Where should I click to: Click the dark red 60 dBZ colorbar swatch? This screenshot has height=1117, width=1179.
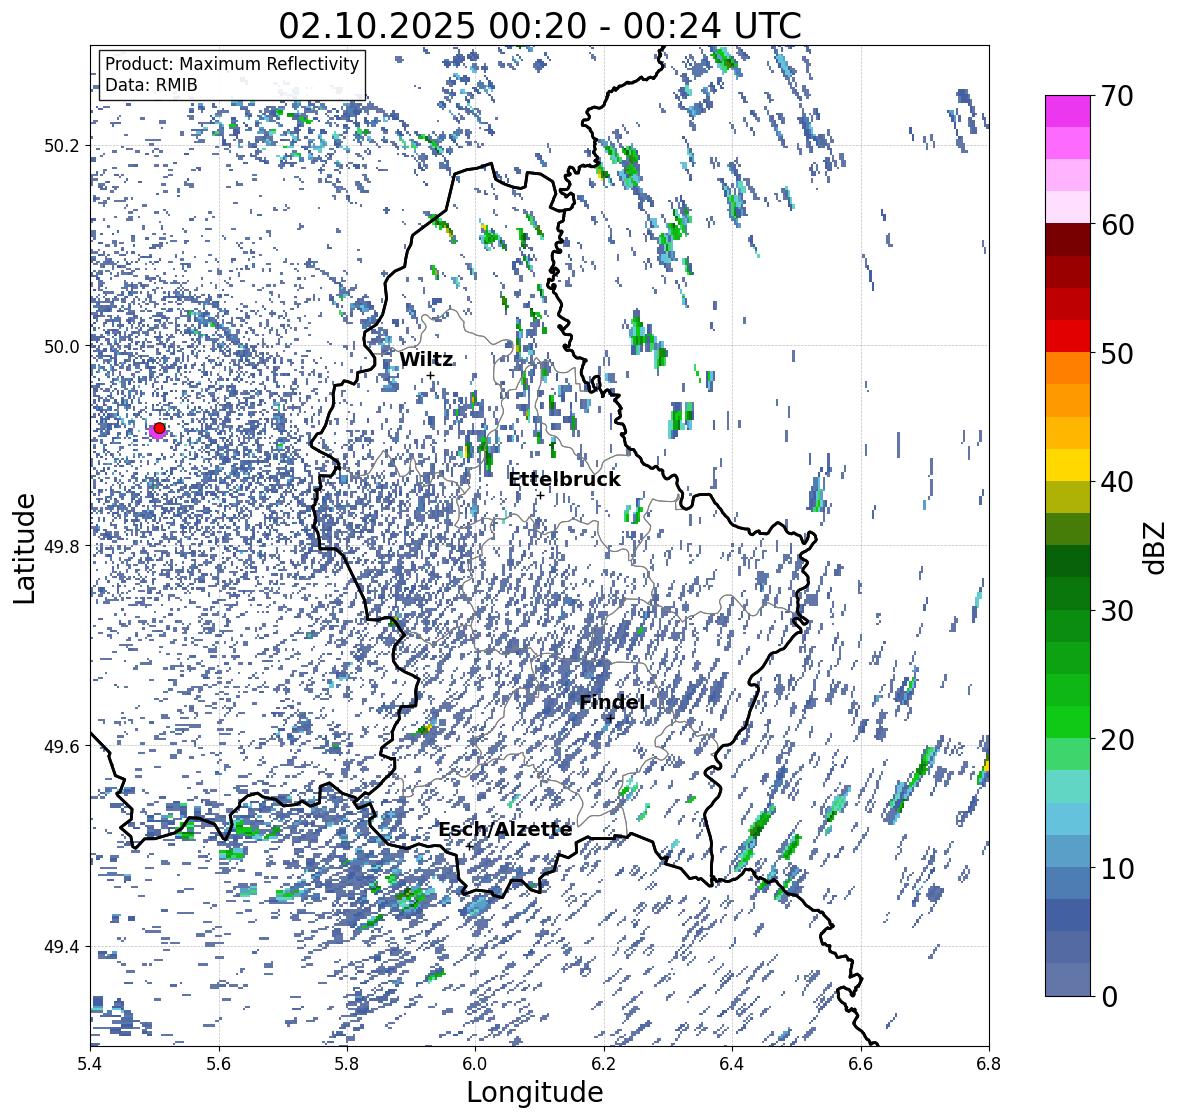[1068, 240]
